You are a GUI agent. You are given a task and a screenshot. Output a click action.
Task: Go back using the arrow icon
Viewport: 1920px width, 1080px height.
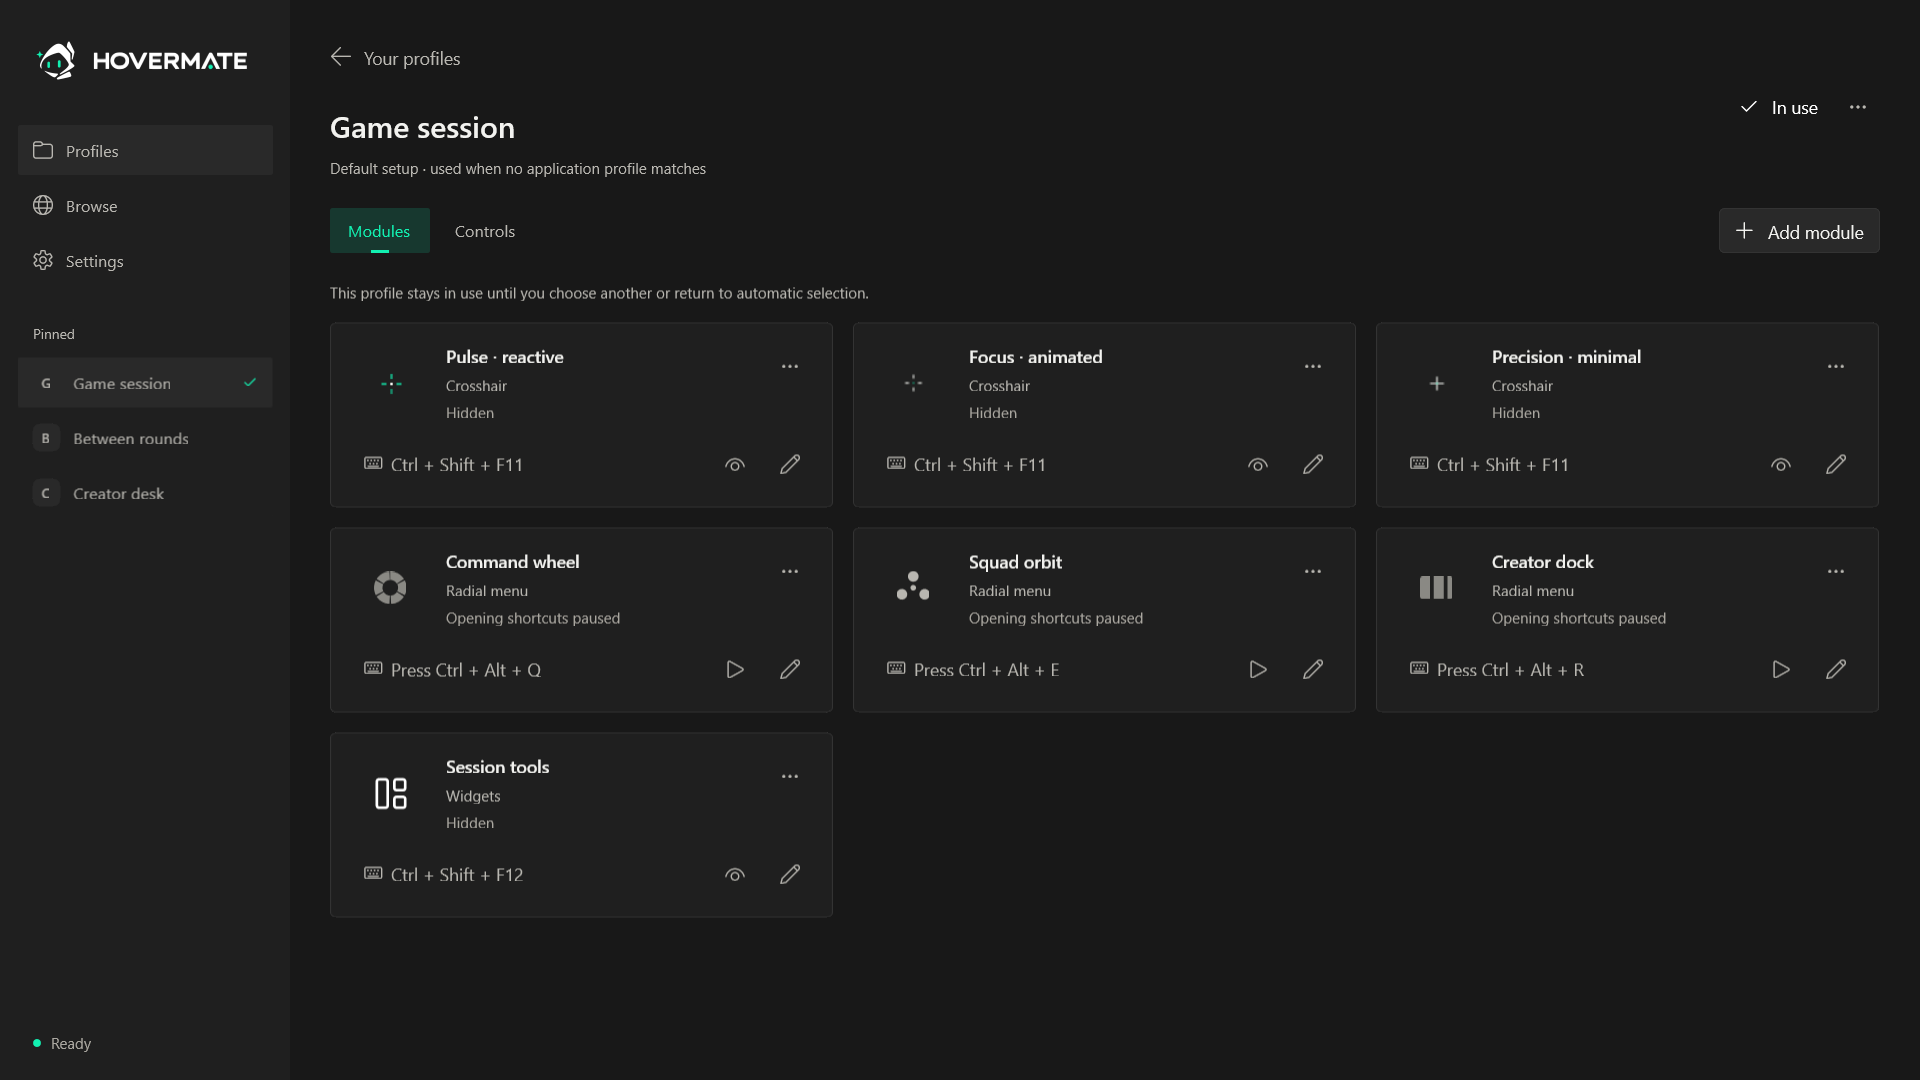point(341,57)
